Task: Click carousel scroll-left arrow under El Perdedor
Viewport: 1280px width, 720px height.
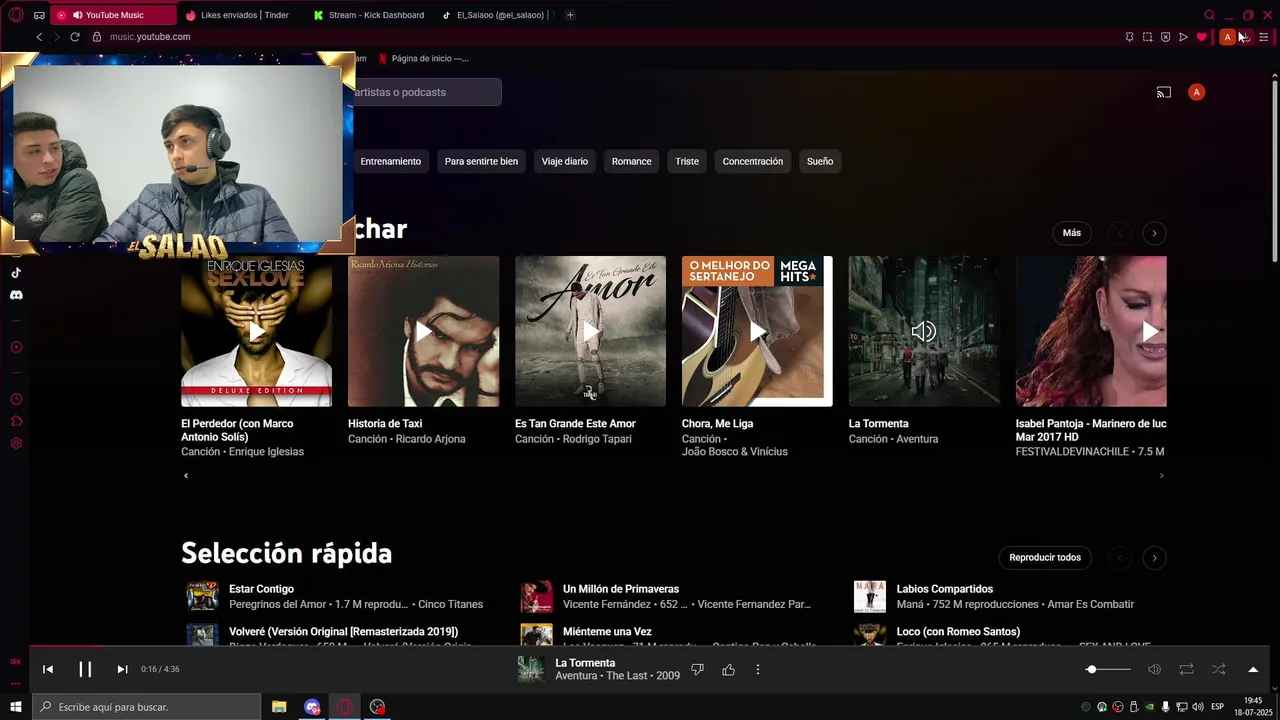Action: [x=186, y=476]
